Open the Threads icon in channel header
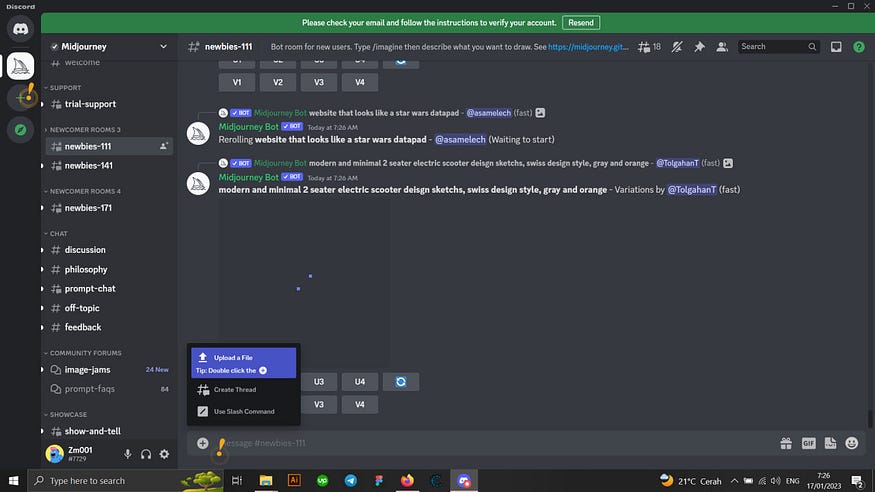Screen dimensions: 875x492 (x=644, y=47)
